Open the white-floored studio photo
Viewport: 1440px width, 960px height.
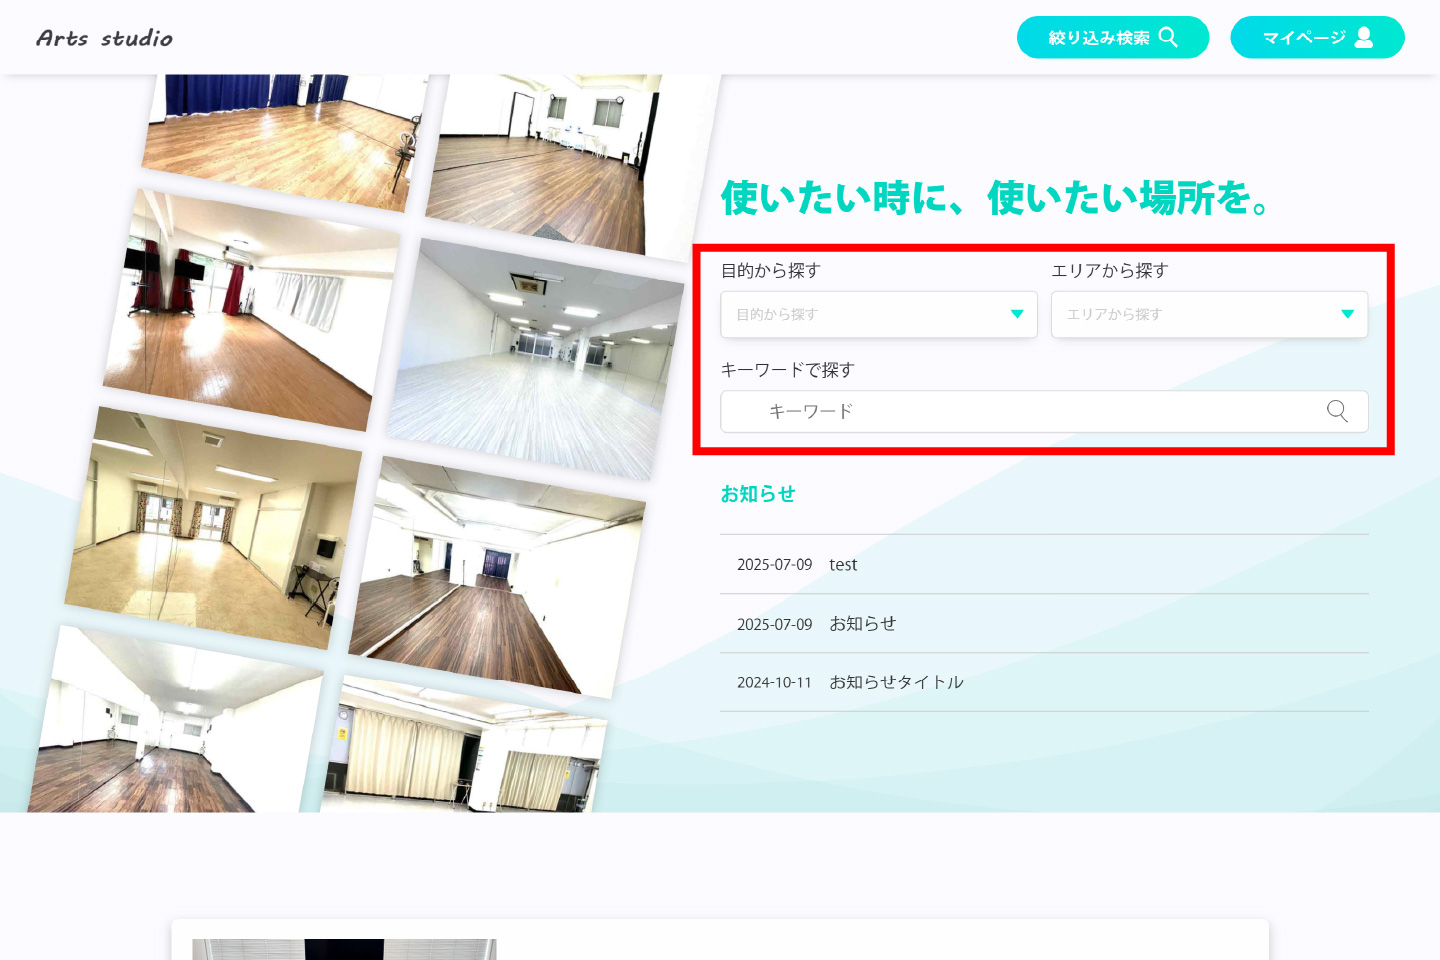coord(535,360)
